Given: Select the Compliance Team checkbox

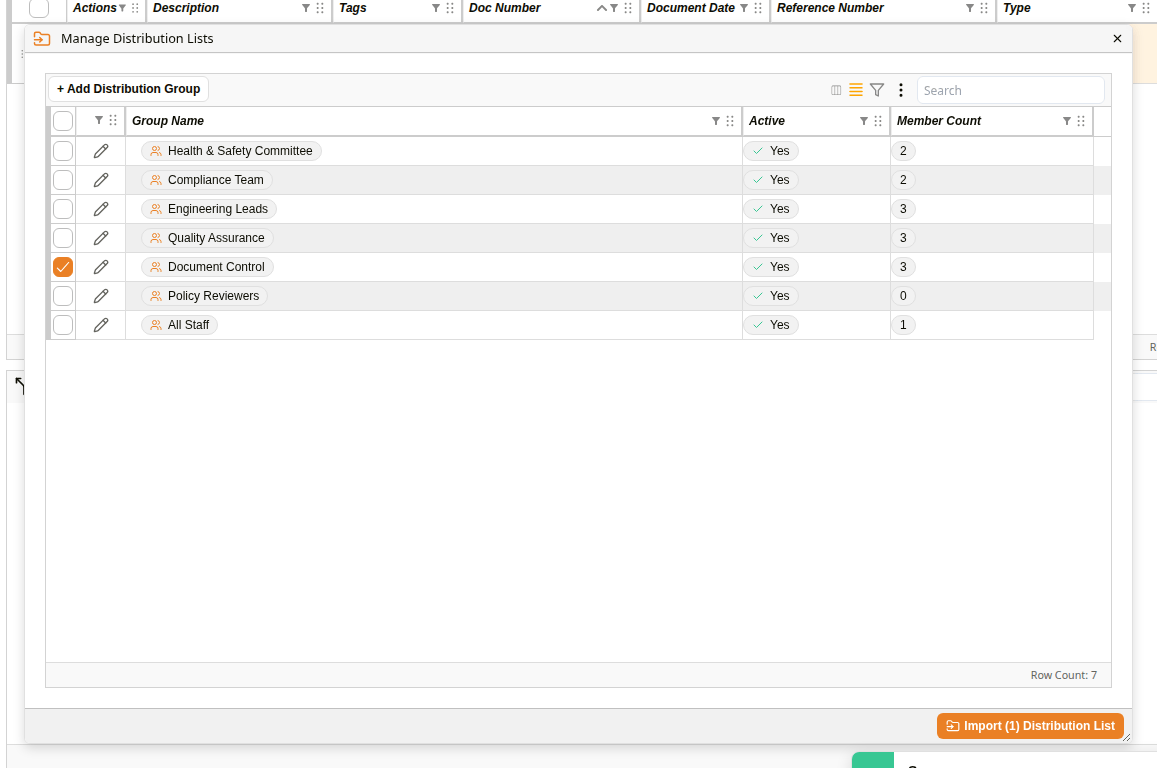Looking at the screenshot, I should pyautogui.click(x=63, y=180).
